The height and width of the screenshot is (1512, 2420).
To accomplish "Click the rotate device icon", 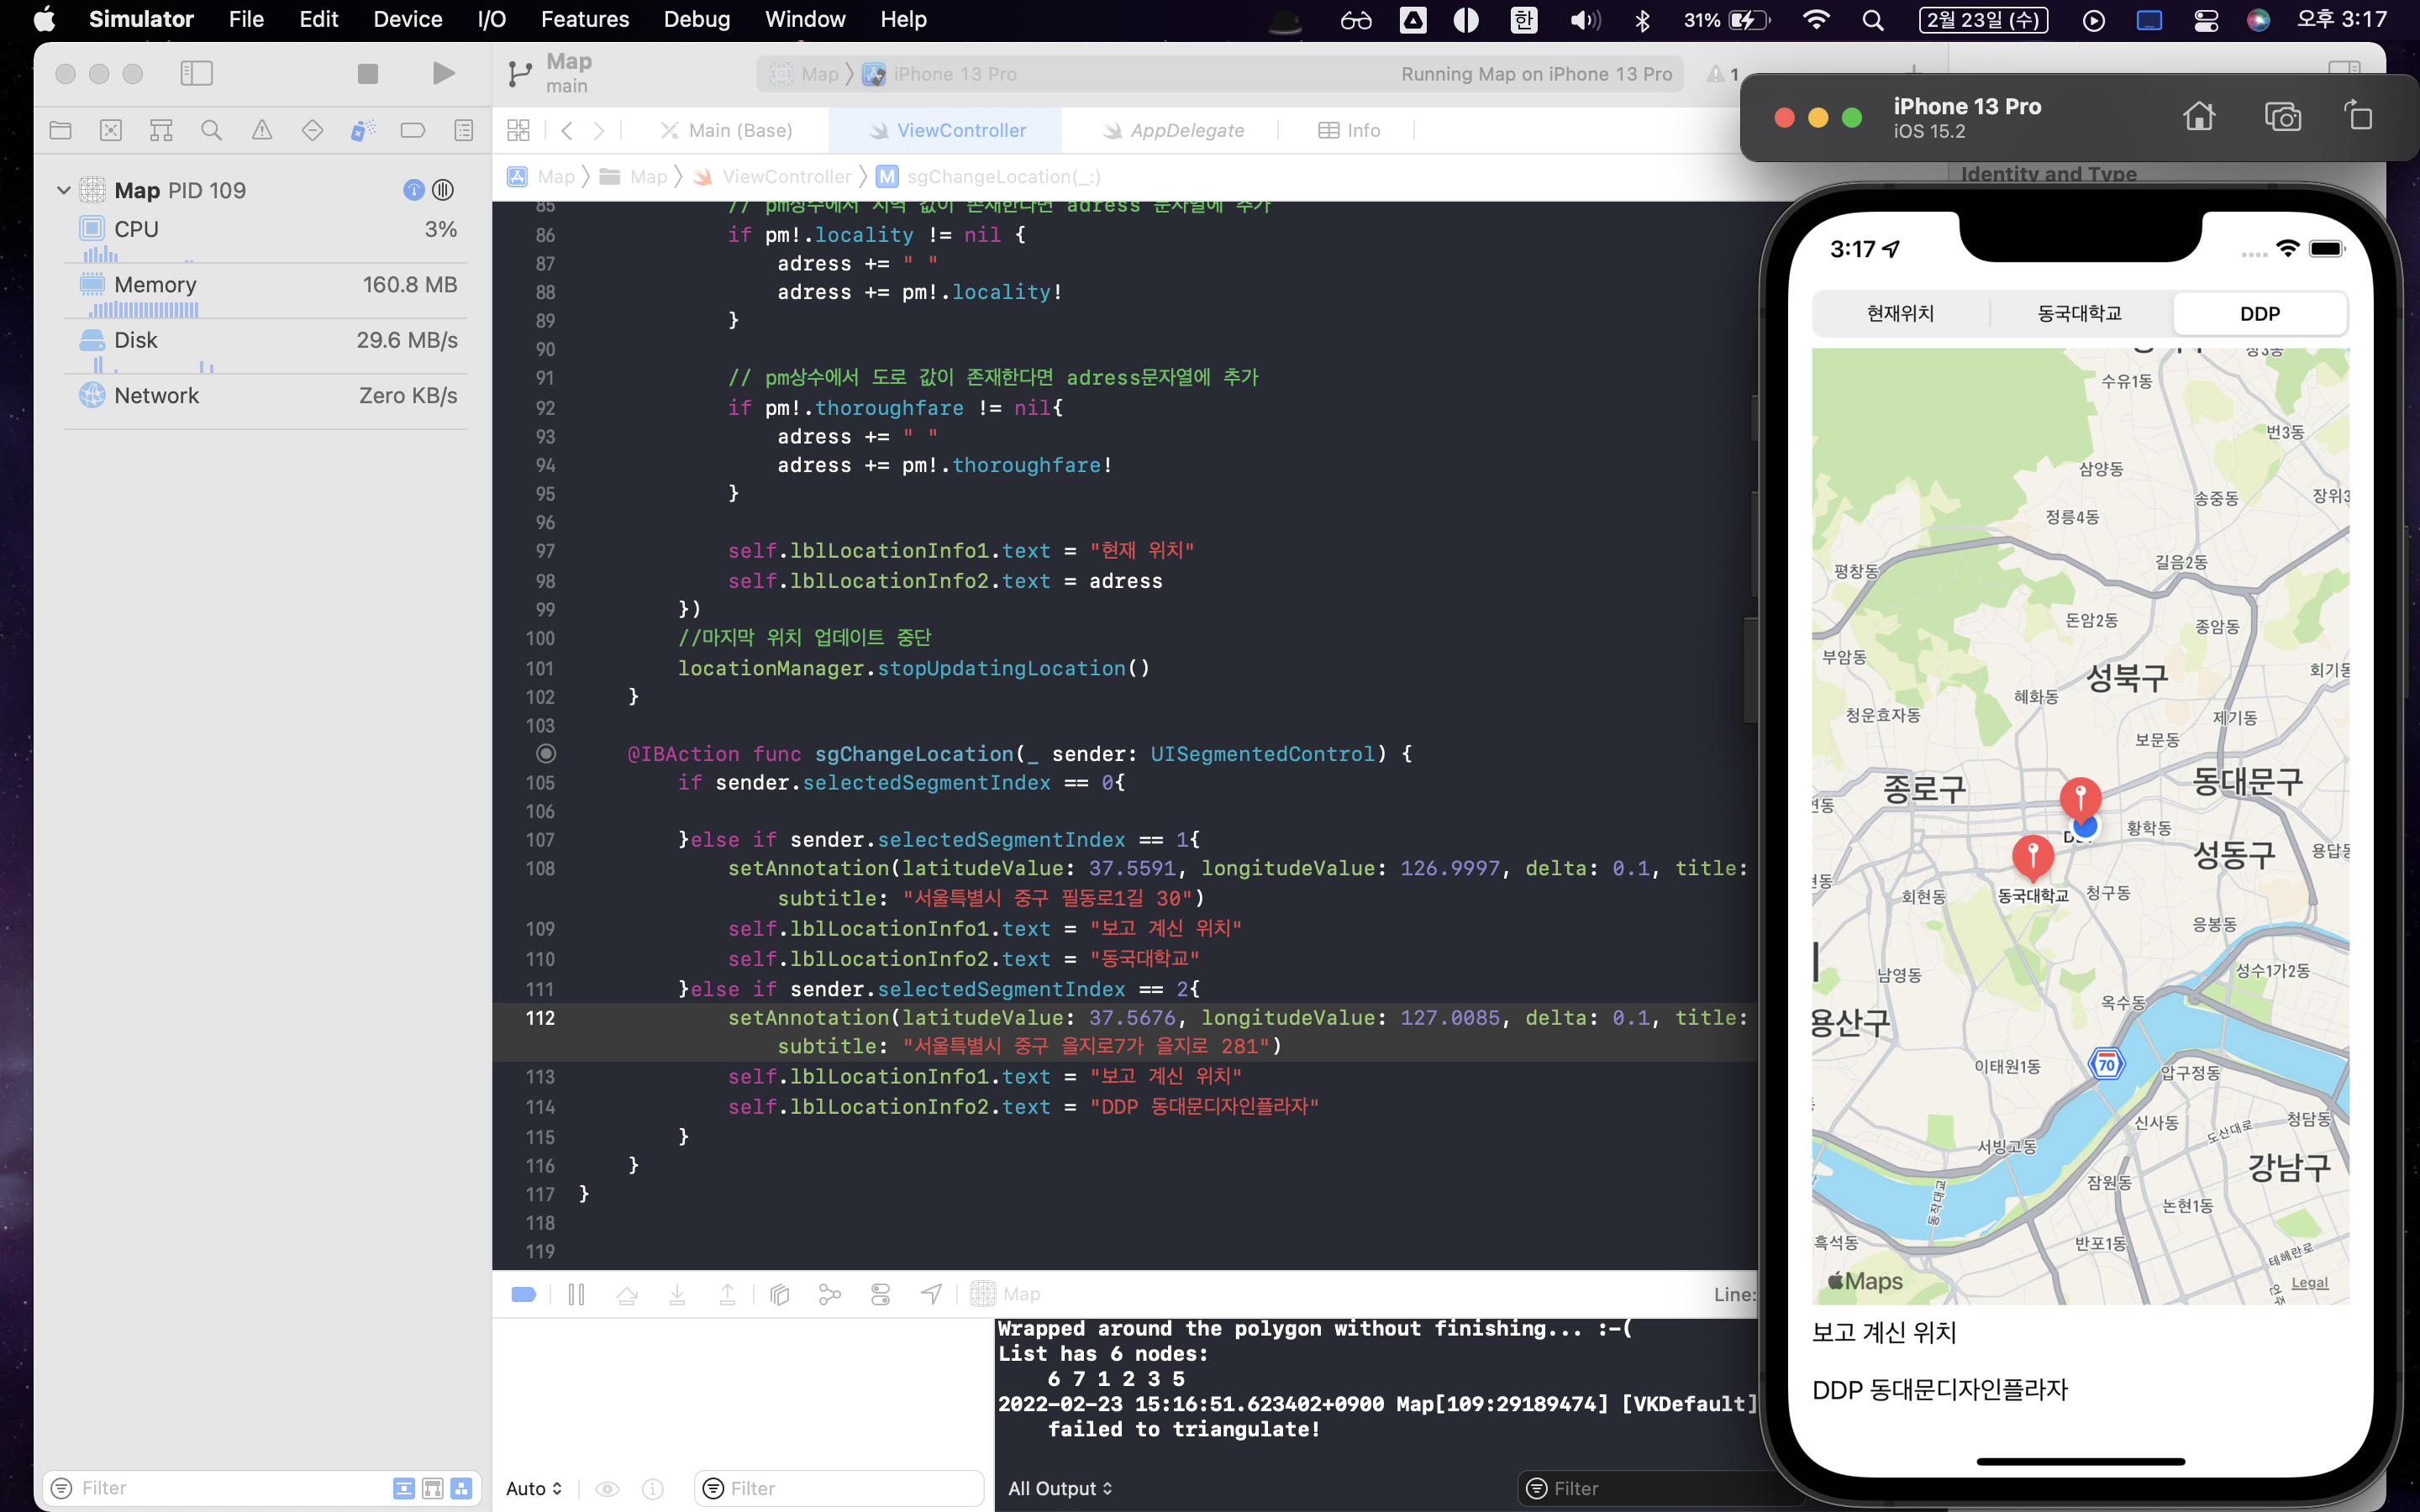I will (2359, 117).
